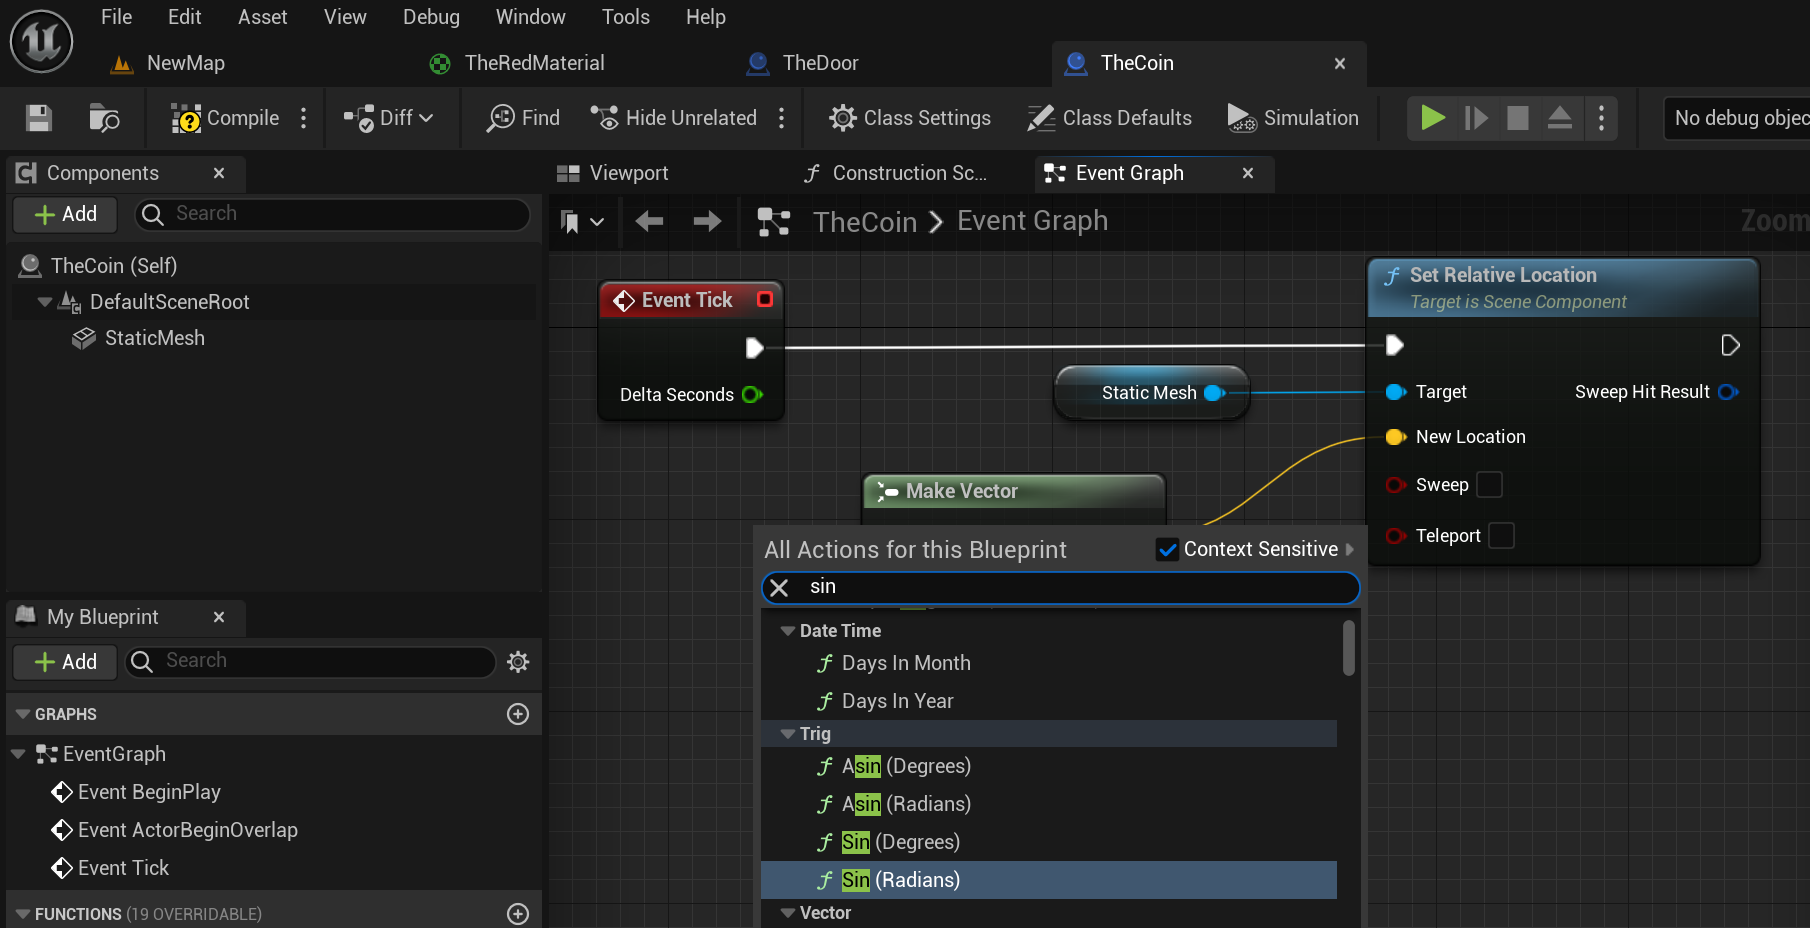Click the Delta Seconds output pin
The width and height of the screenshot is (1810, 928).
point(753,395)
